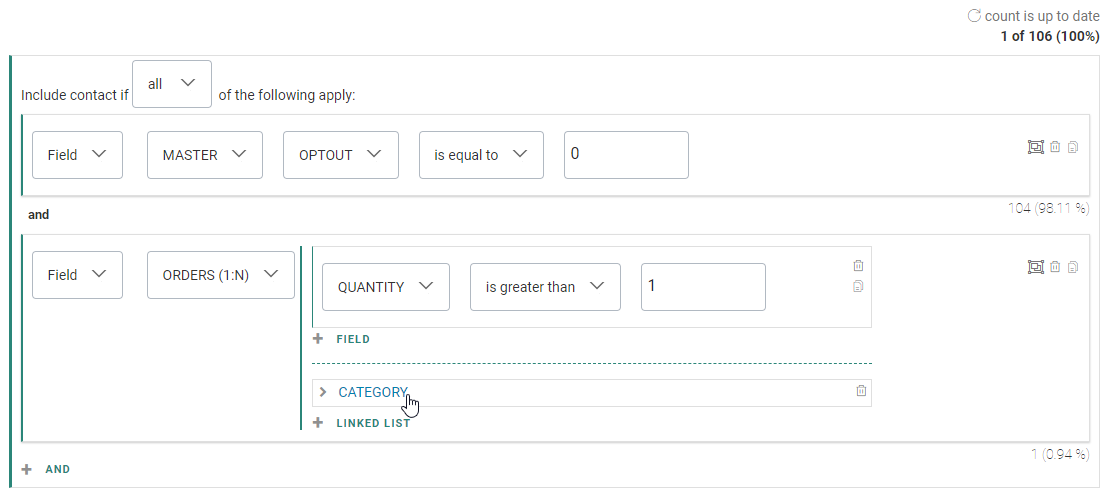Image resolution: width=1100 pixels, height=495 pixels.
Task: Open the MASTER list dropdown
Action: [204, 155]
